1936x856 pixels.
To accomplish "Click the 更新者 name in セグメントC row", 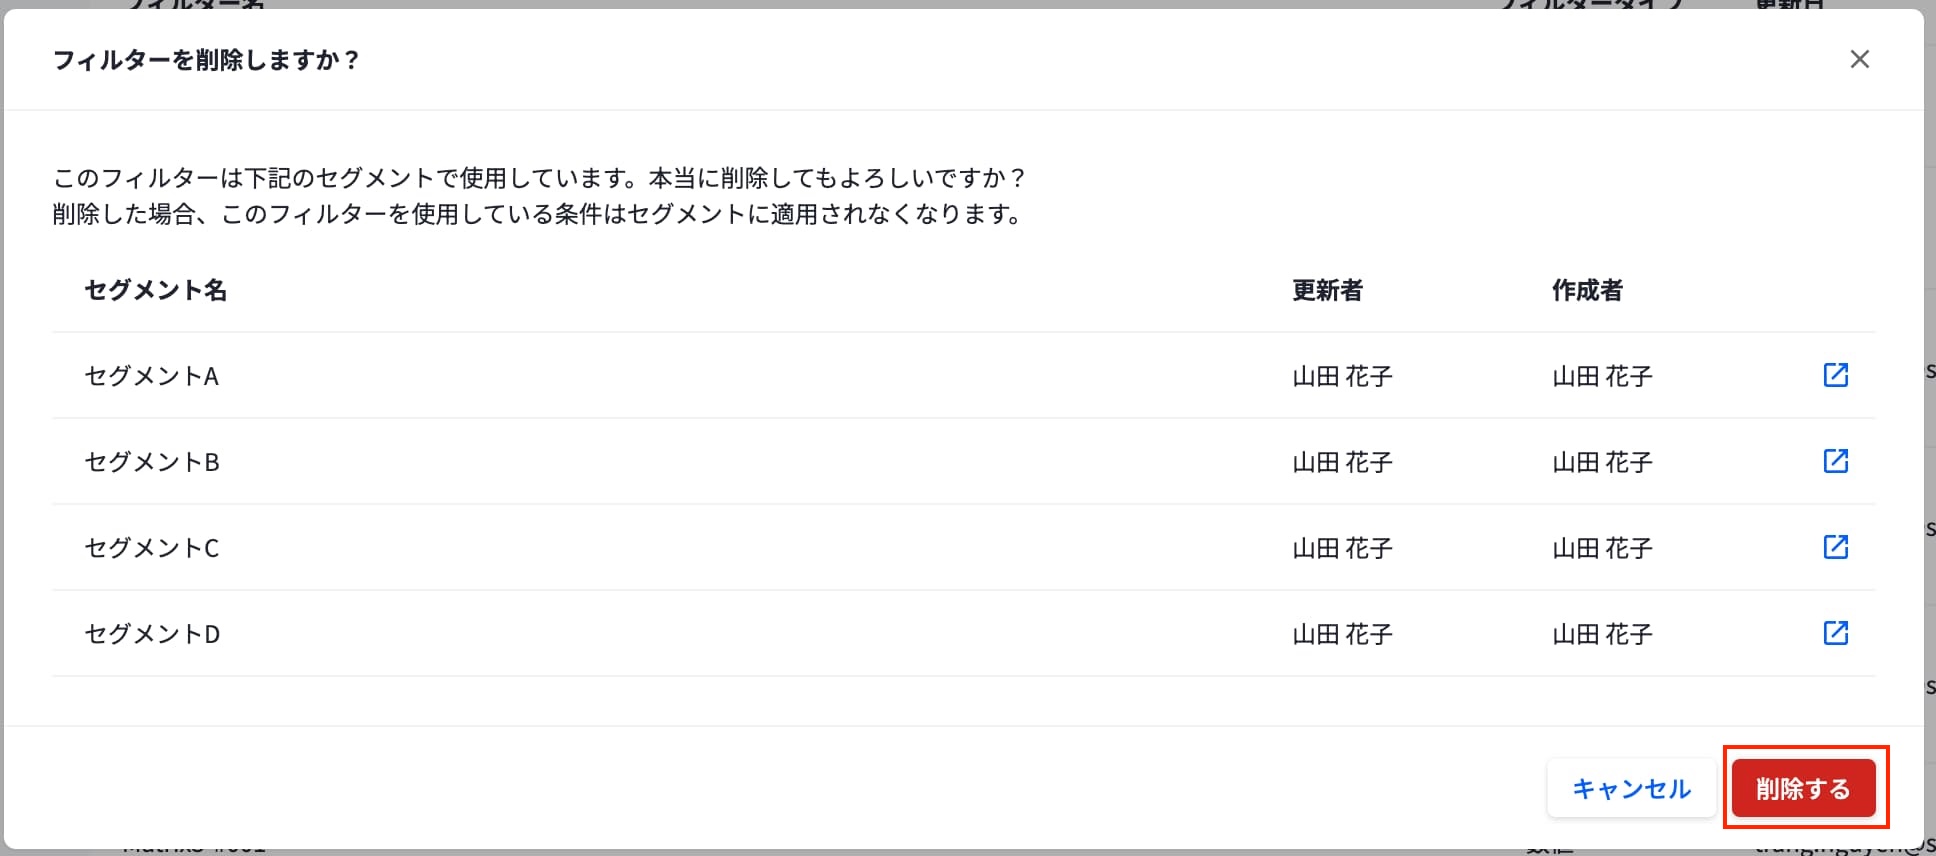I will pyautogui.click(x=1342, y=548).
